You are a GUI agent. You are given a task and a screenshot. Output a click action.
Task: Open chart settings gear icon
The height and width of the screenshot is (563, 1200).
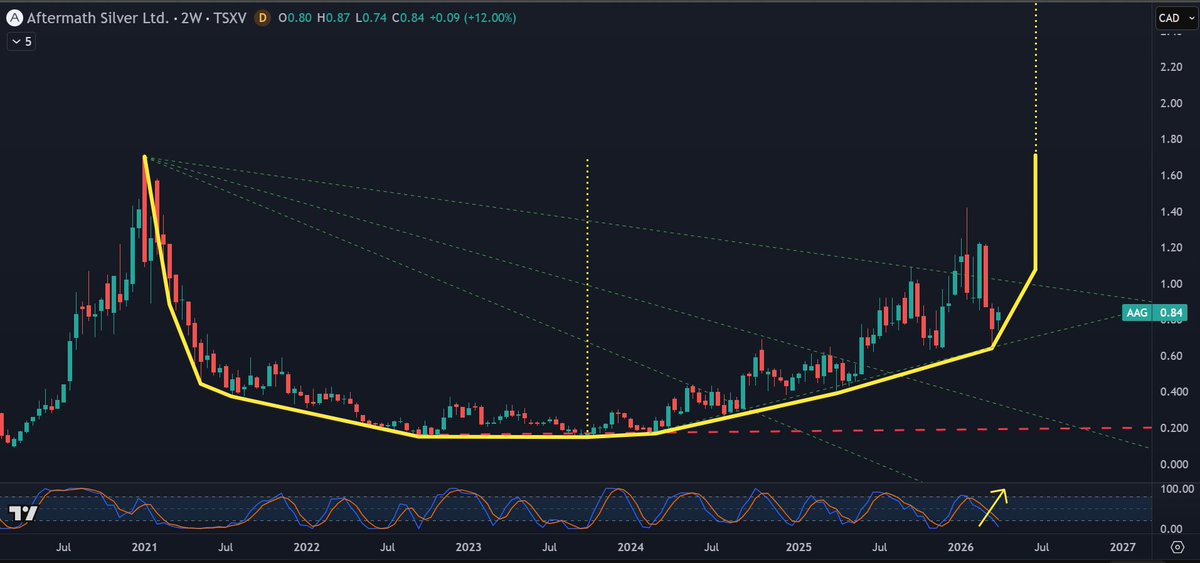1179,548
